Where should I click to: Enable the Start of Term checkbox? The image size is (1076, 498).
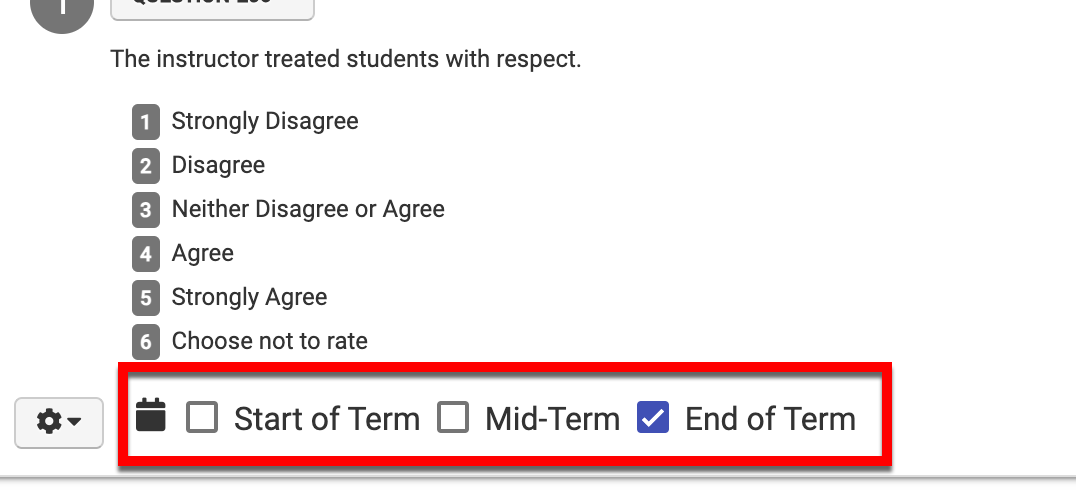click(x=202, y=418)
